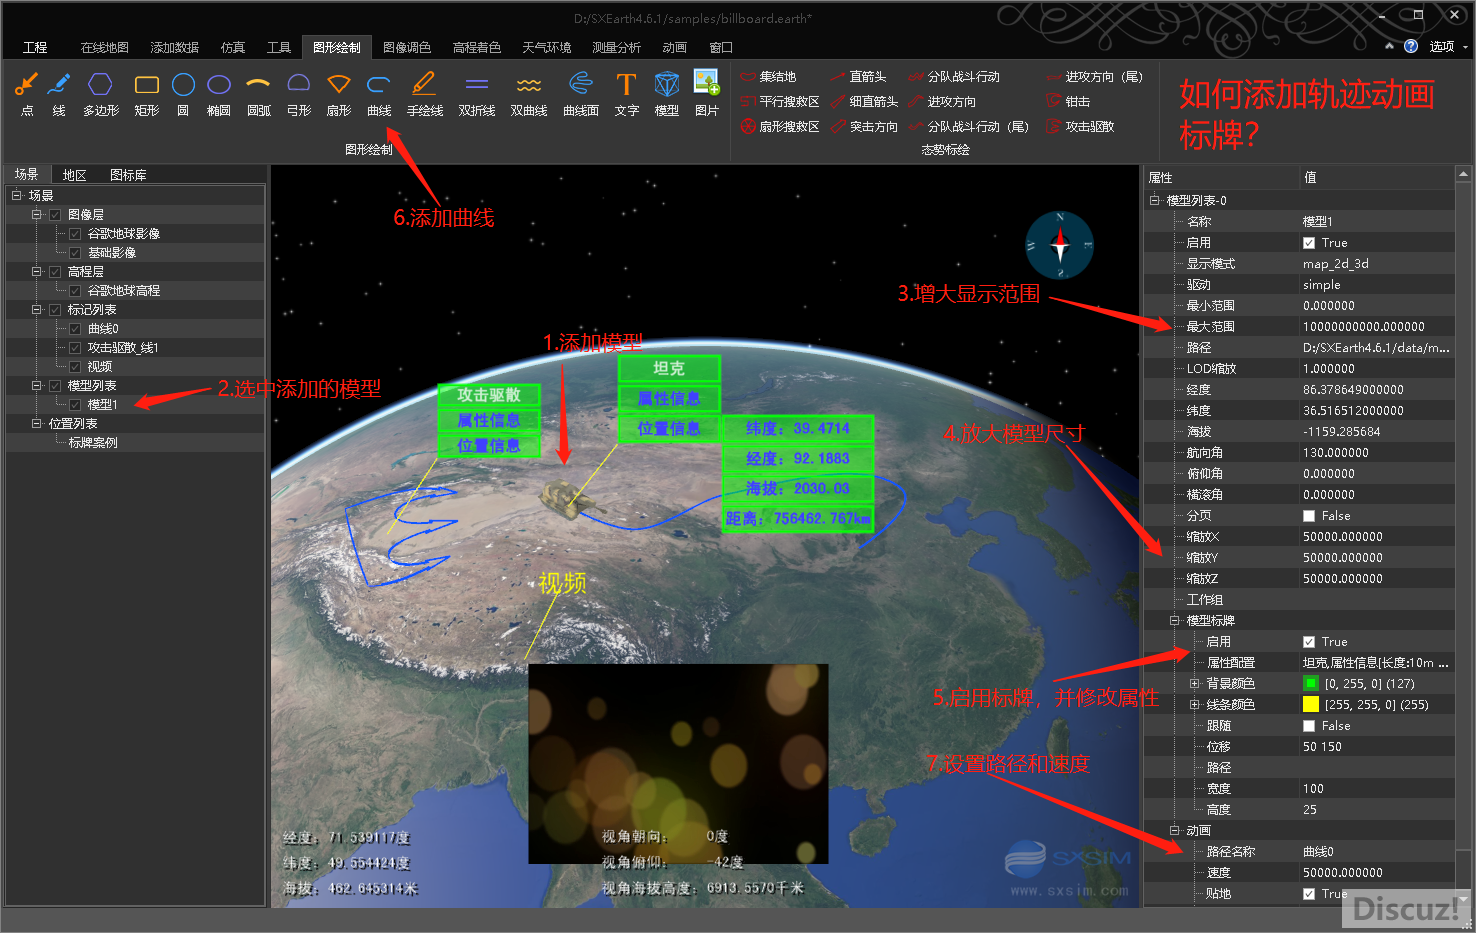Pick the 矩形 rectangle tool
Viewport: 1476px width, 933px height.
pos(147,93)
